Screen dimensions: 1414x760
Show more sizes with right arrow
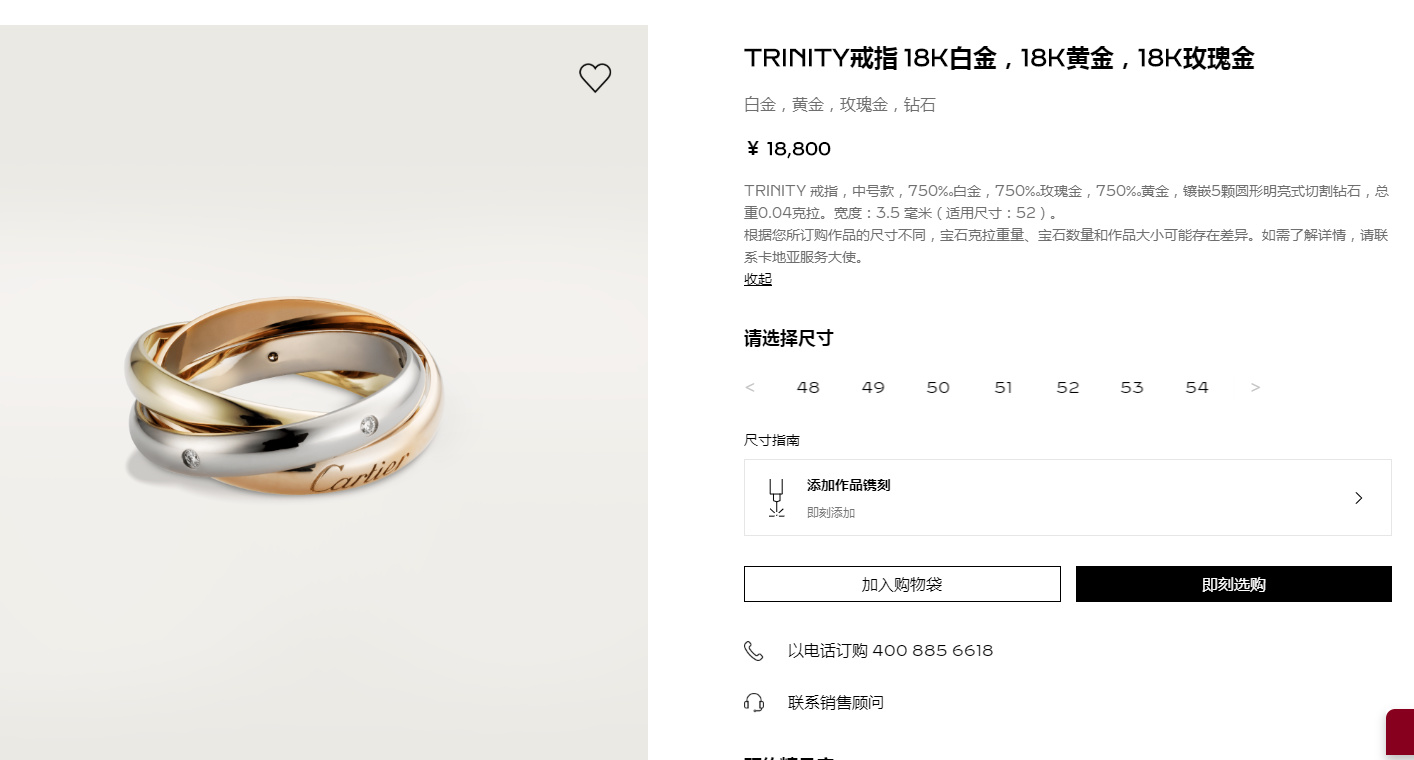click(1256, 387)
